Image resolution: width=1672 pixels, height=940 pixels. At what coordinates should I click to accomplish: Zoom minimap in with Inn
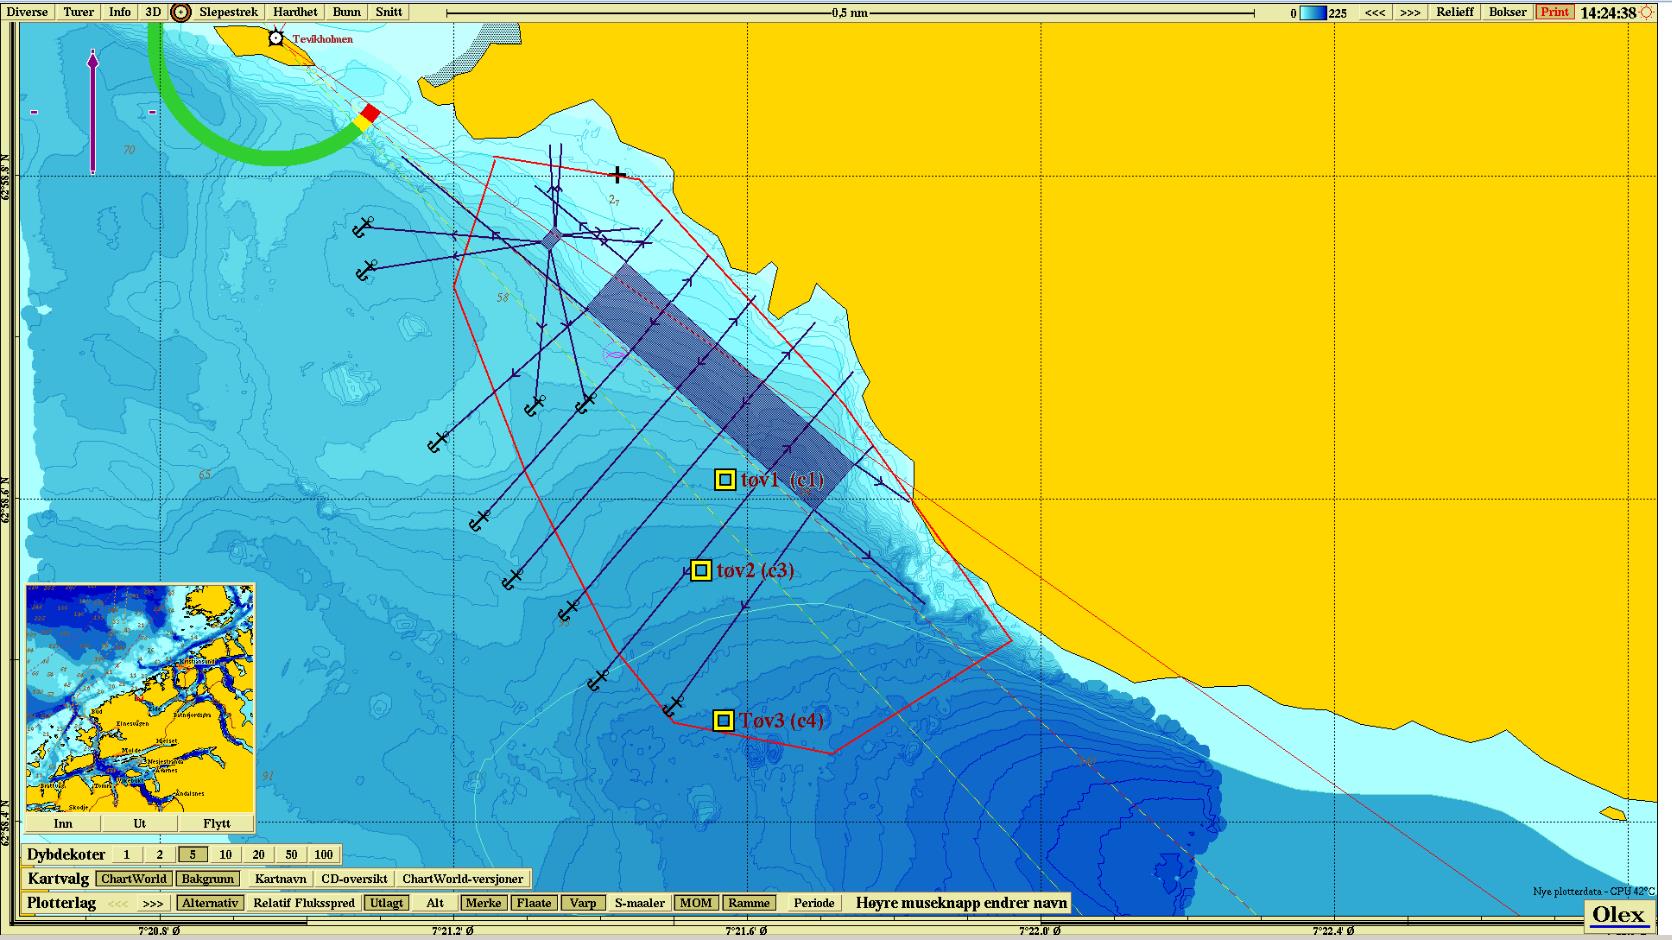pyautogui.click(x=63, y=823)
